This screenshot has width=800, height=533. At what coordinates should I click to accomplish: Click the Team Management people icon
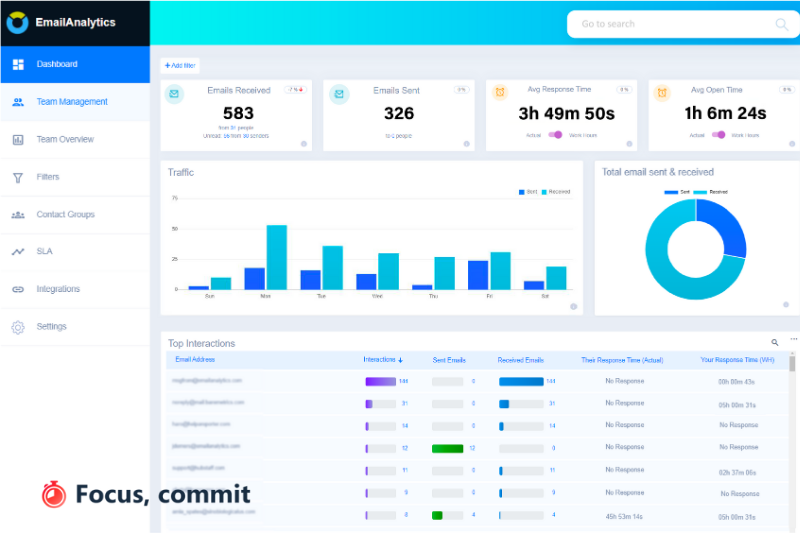click(x=18, y=102)
